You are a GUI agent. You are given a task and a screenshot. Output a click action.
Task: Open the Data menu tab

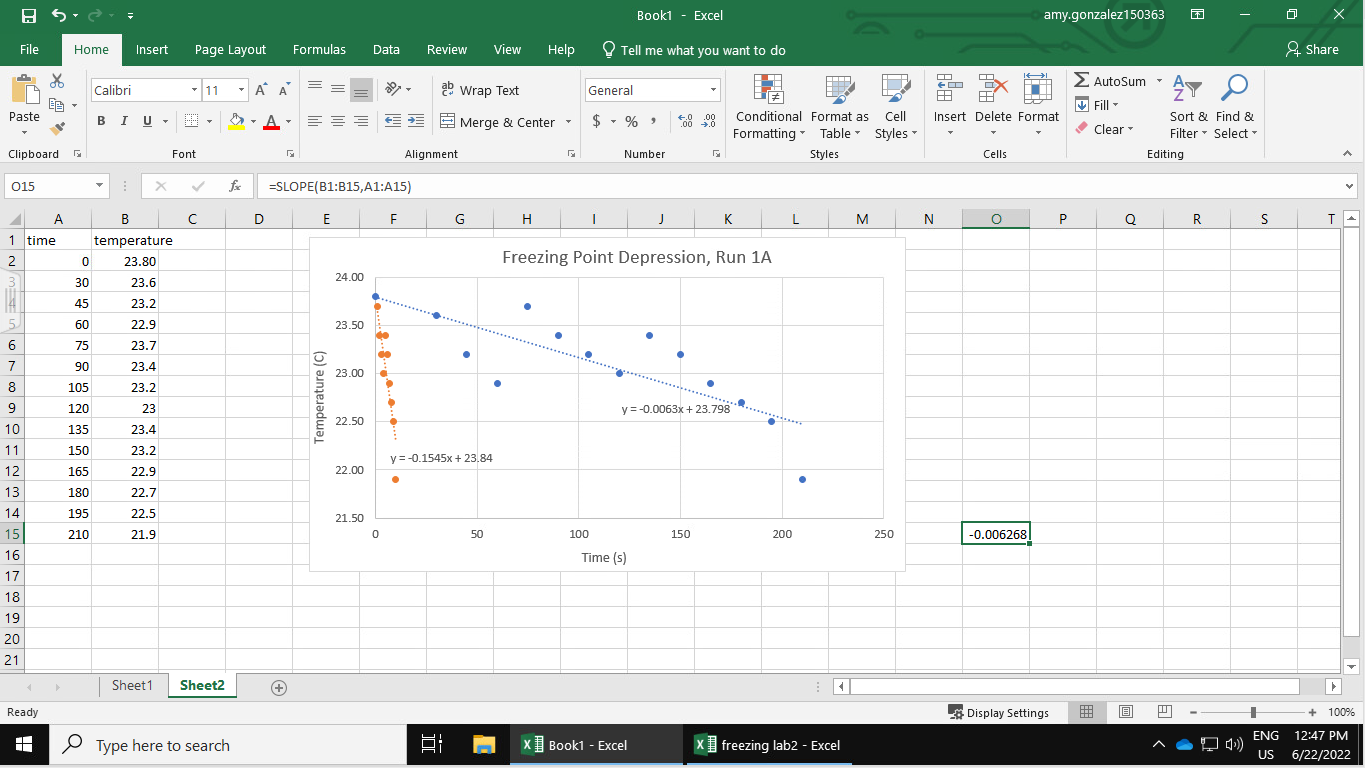pyautogui.click(x=385, y=49)
